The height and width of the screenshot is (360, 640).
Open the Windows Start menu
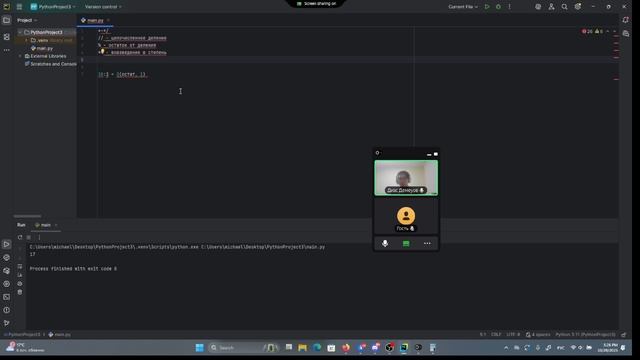click(200, 348)
